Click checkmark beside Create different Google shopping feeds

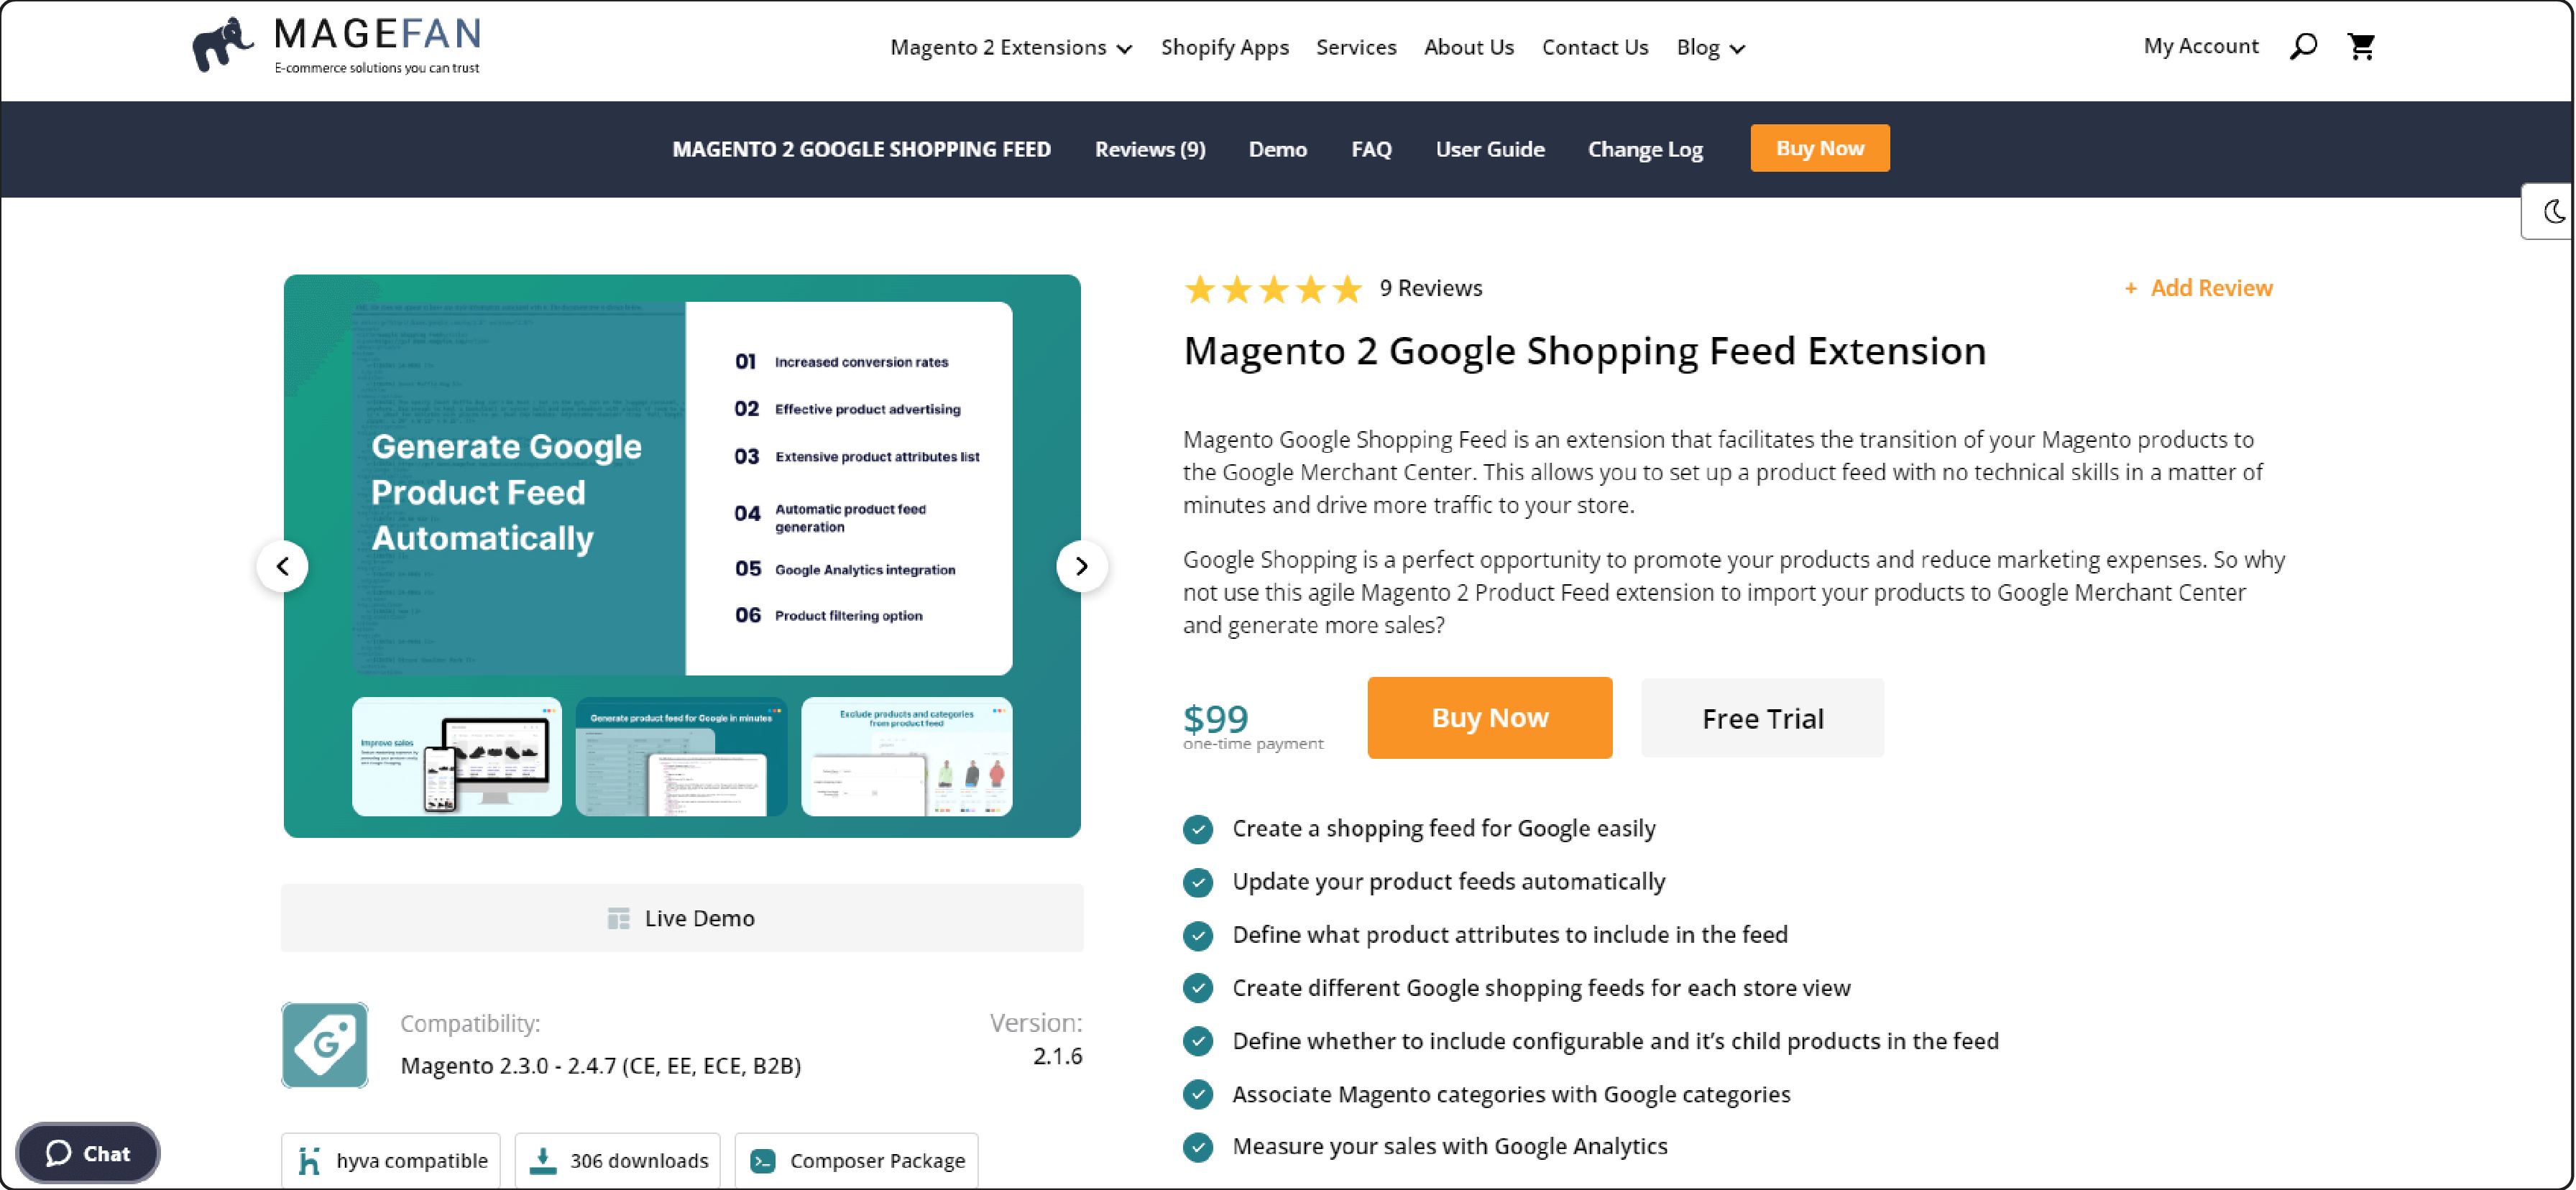(1197, 988)
